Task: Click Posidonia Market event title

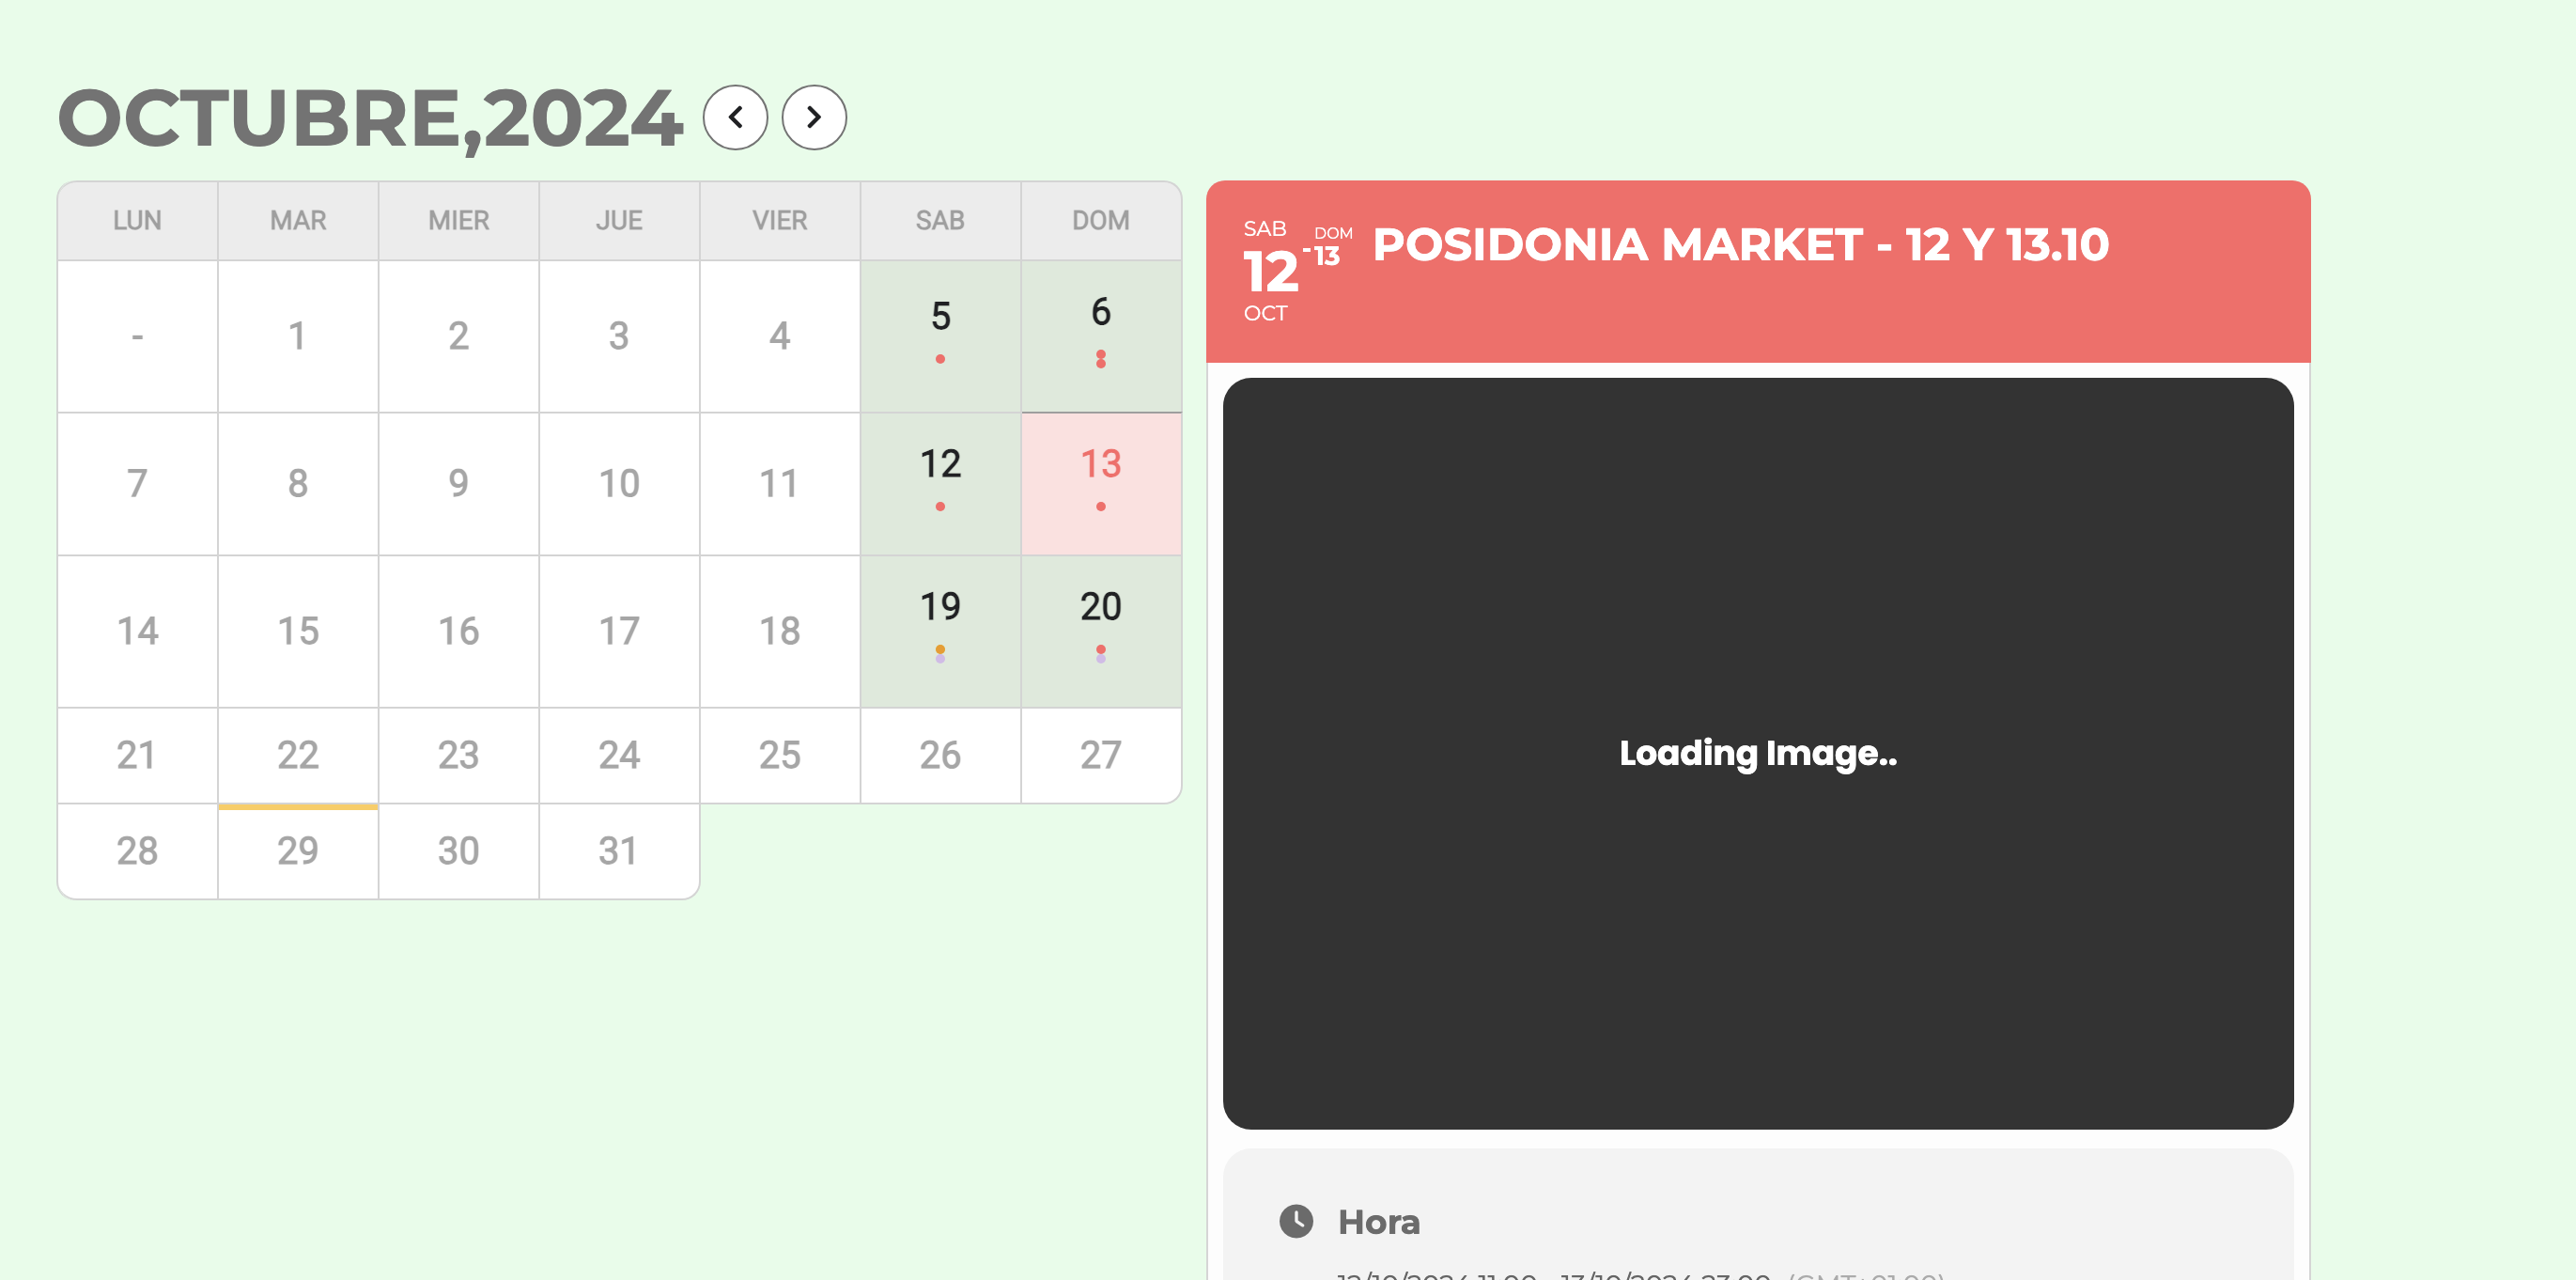Action: (x=1741, y=245)
